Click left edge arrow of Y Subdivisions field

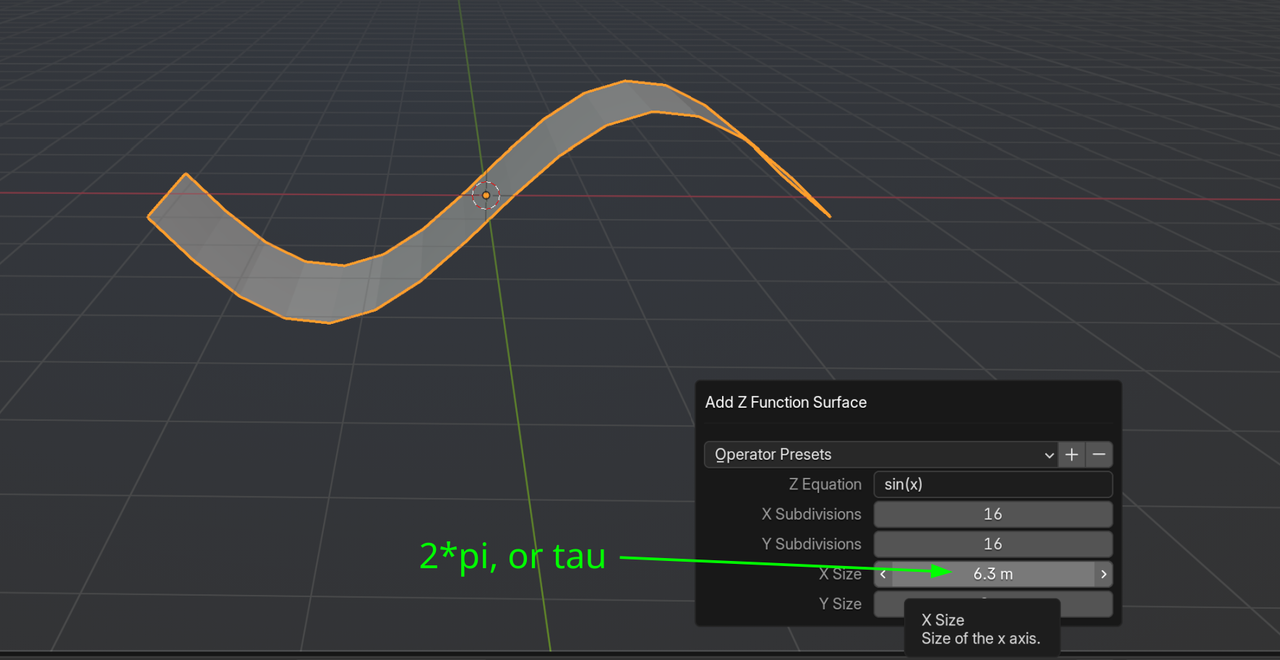click(x=883, y=544)
